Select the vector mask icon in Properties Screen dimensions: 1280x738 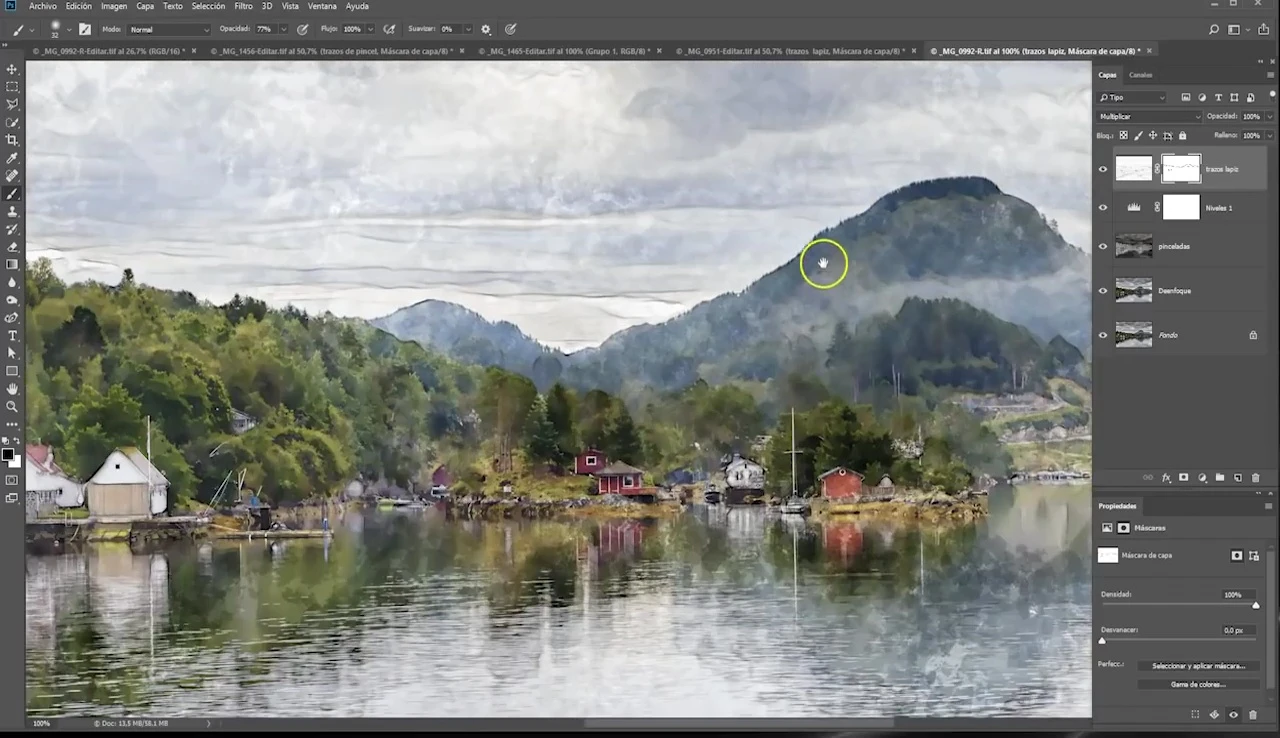[x=1254, y=555]
